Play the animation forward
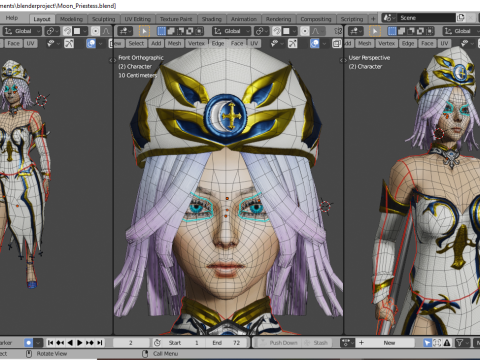Viewport: 480px width, 360px height. [x=80, y=342]
